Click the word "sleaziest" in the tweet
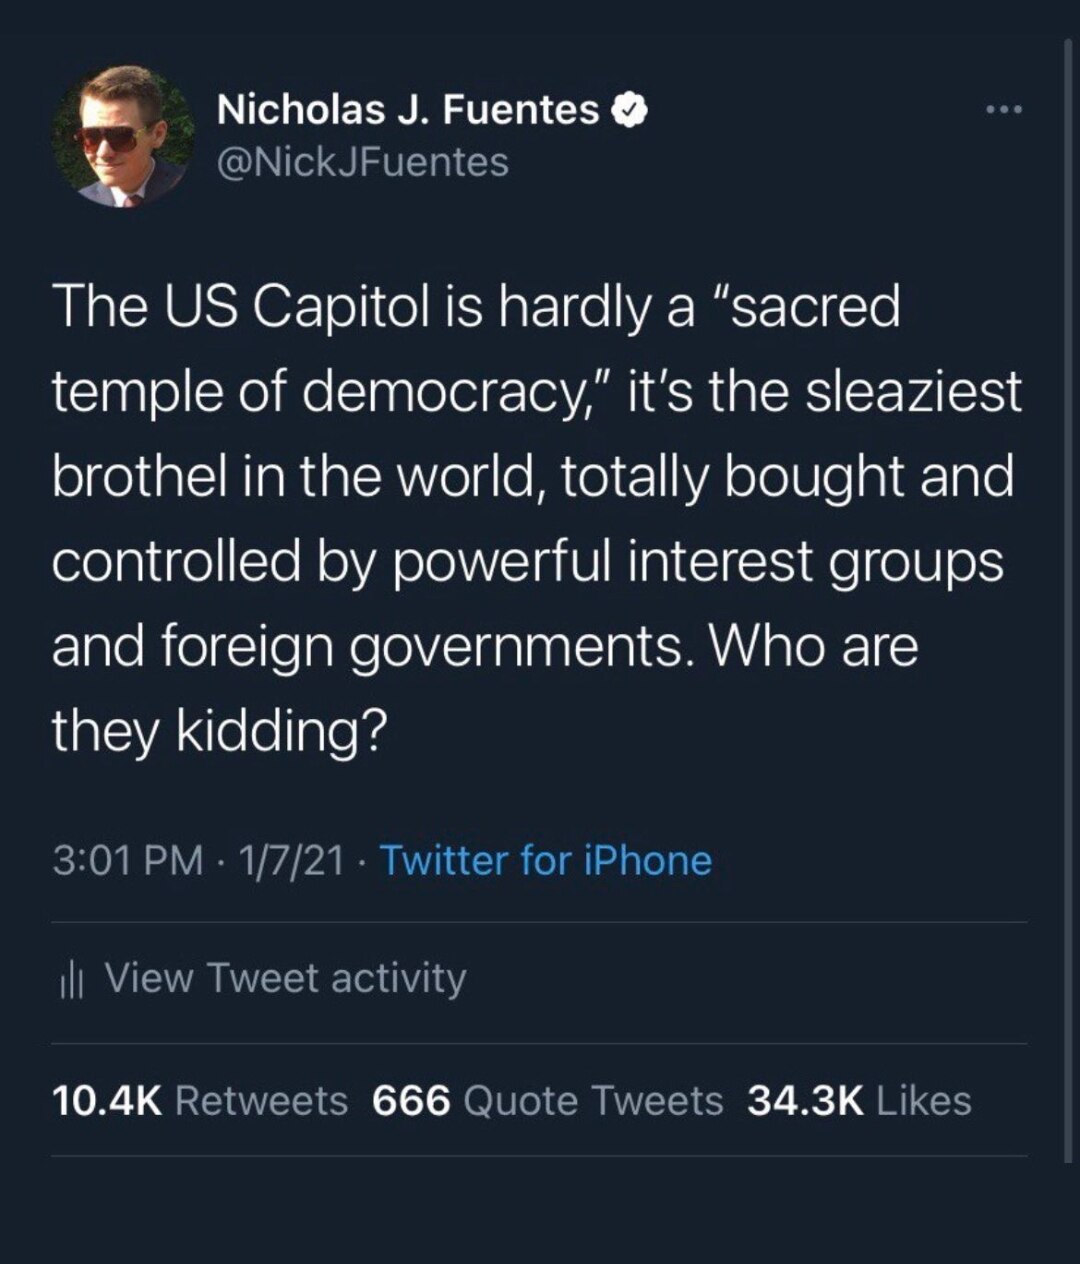 [x=913, y=391]
